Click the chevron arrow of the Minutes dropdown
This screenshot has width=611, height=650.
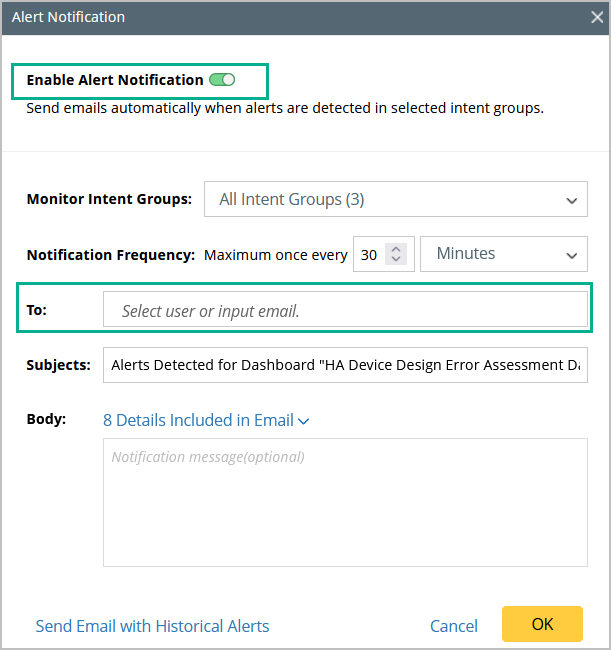tap(571, 255)
